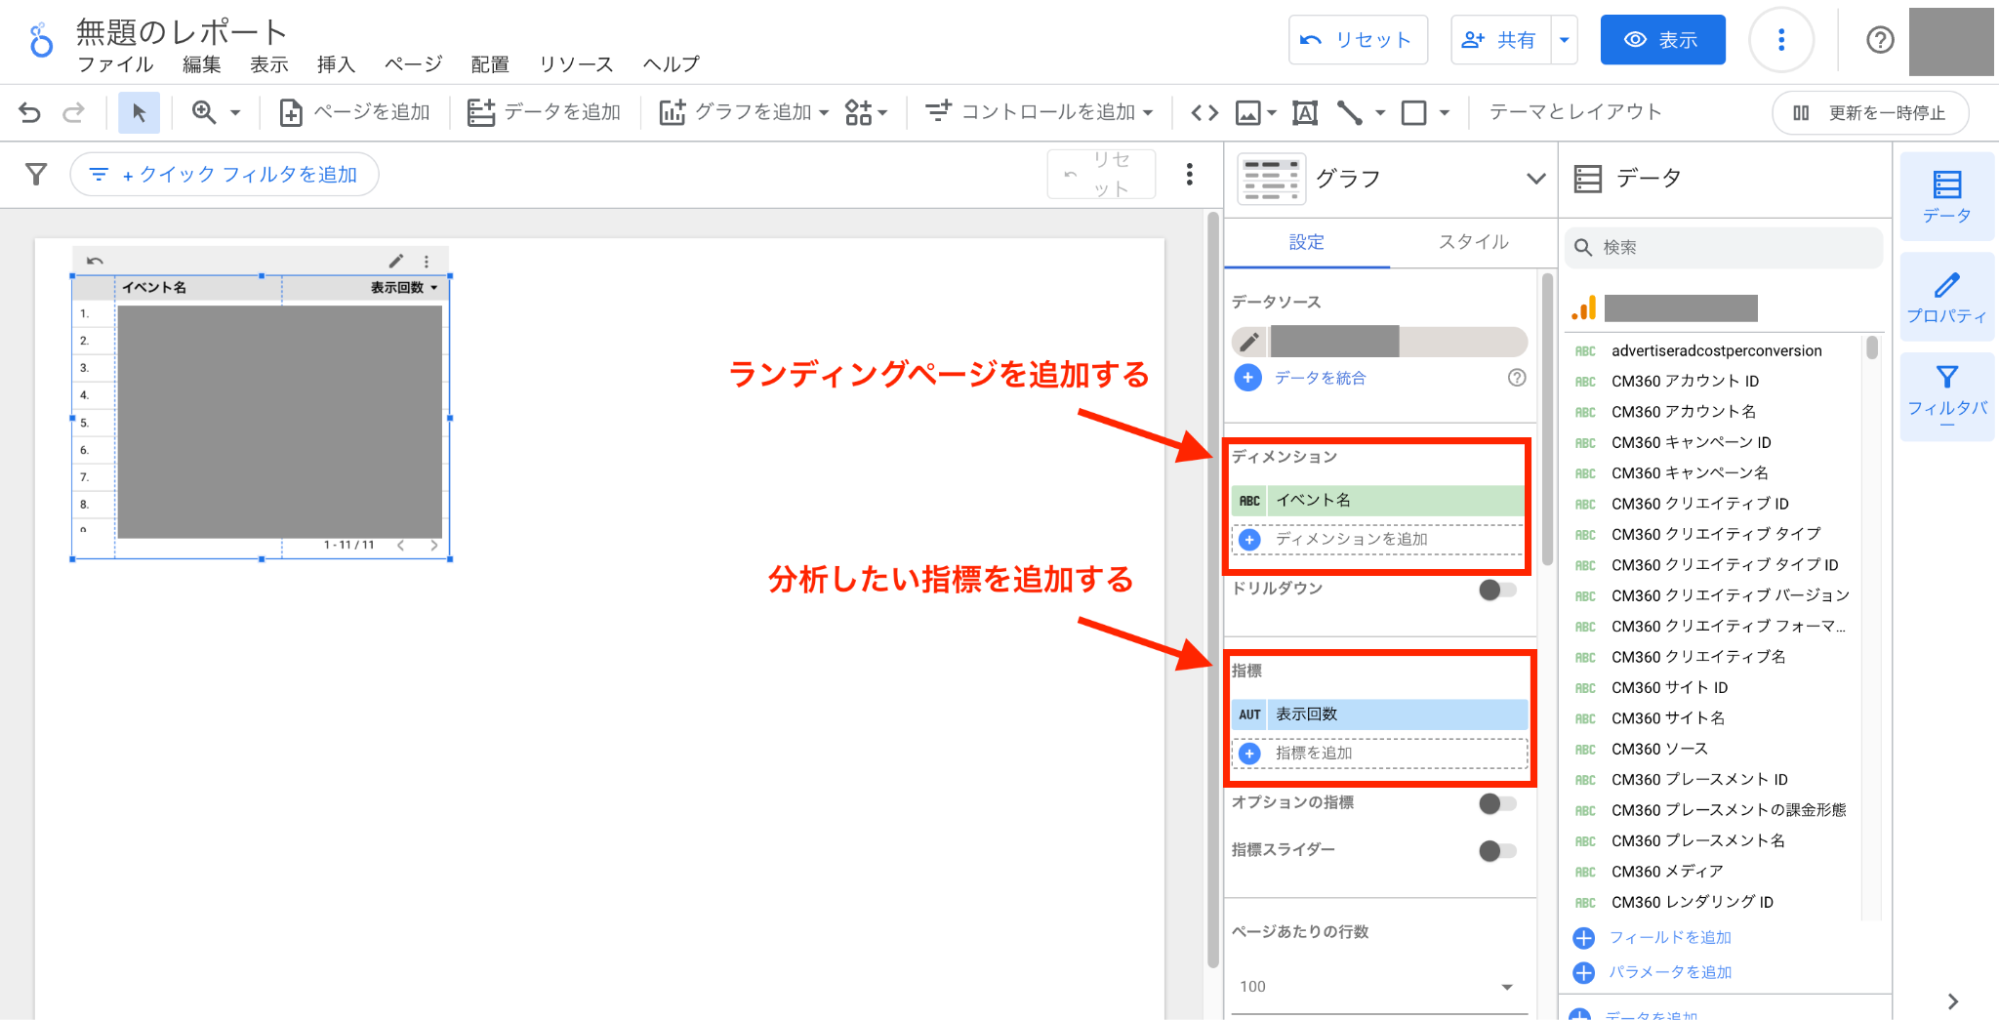Click the embed URL code icon
This screenshot has height=1020, width=1999.
(x=1204, y=113)
